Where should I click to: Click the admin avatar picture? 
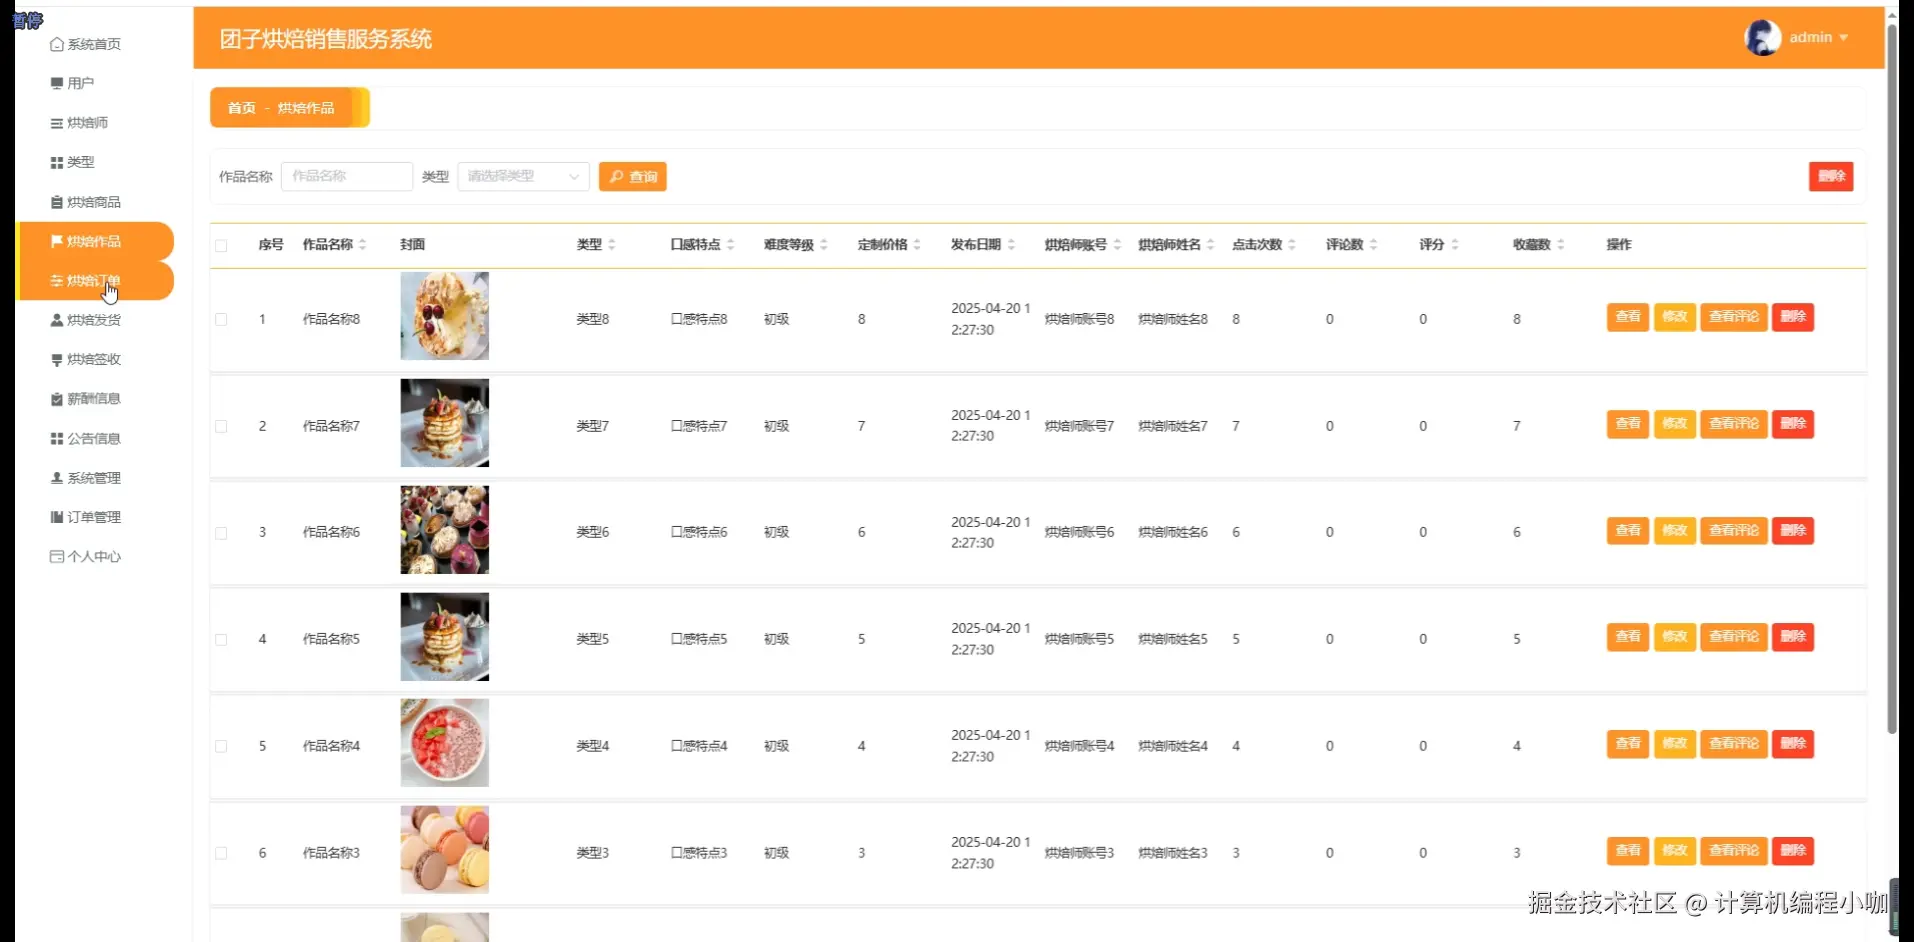(x=1762, y=38)
